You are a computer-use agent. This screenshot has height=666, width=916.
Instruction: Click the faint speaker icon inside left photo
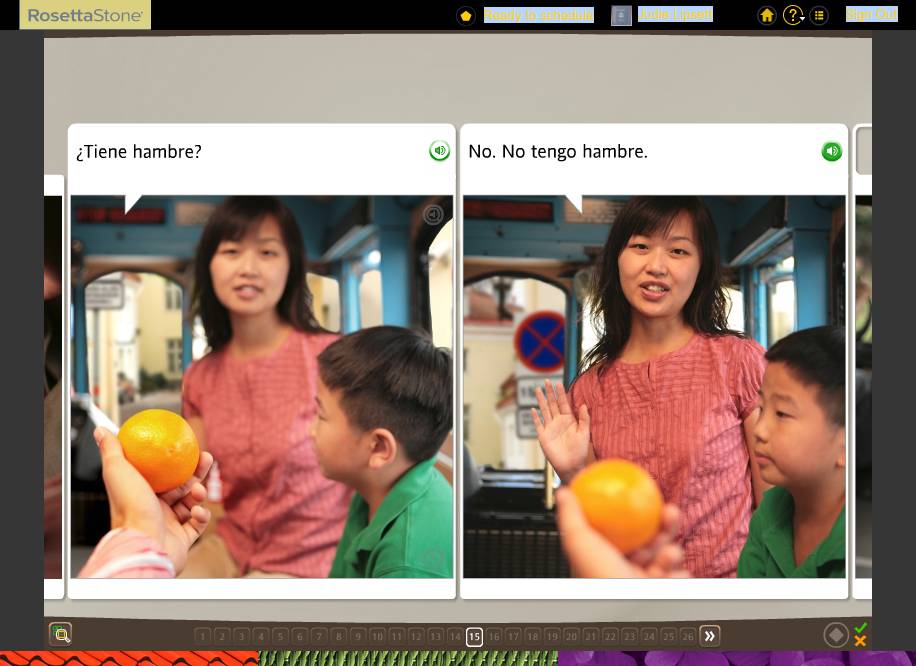(x=433, y=214)
